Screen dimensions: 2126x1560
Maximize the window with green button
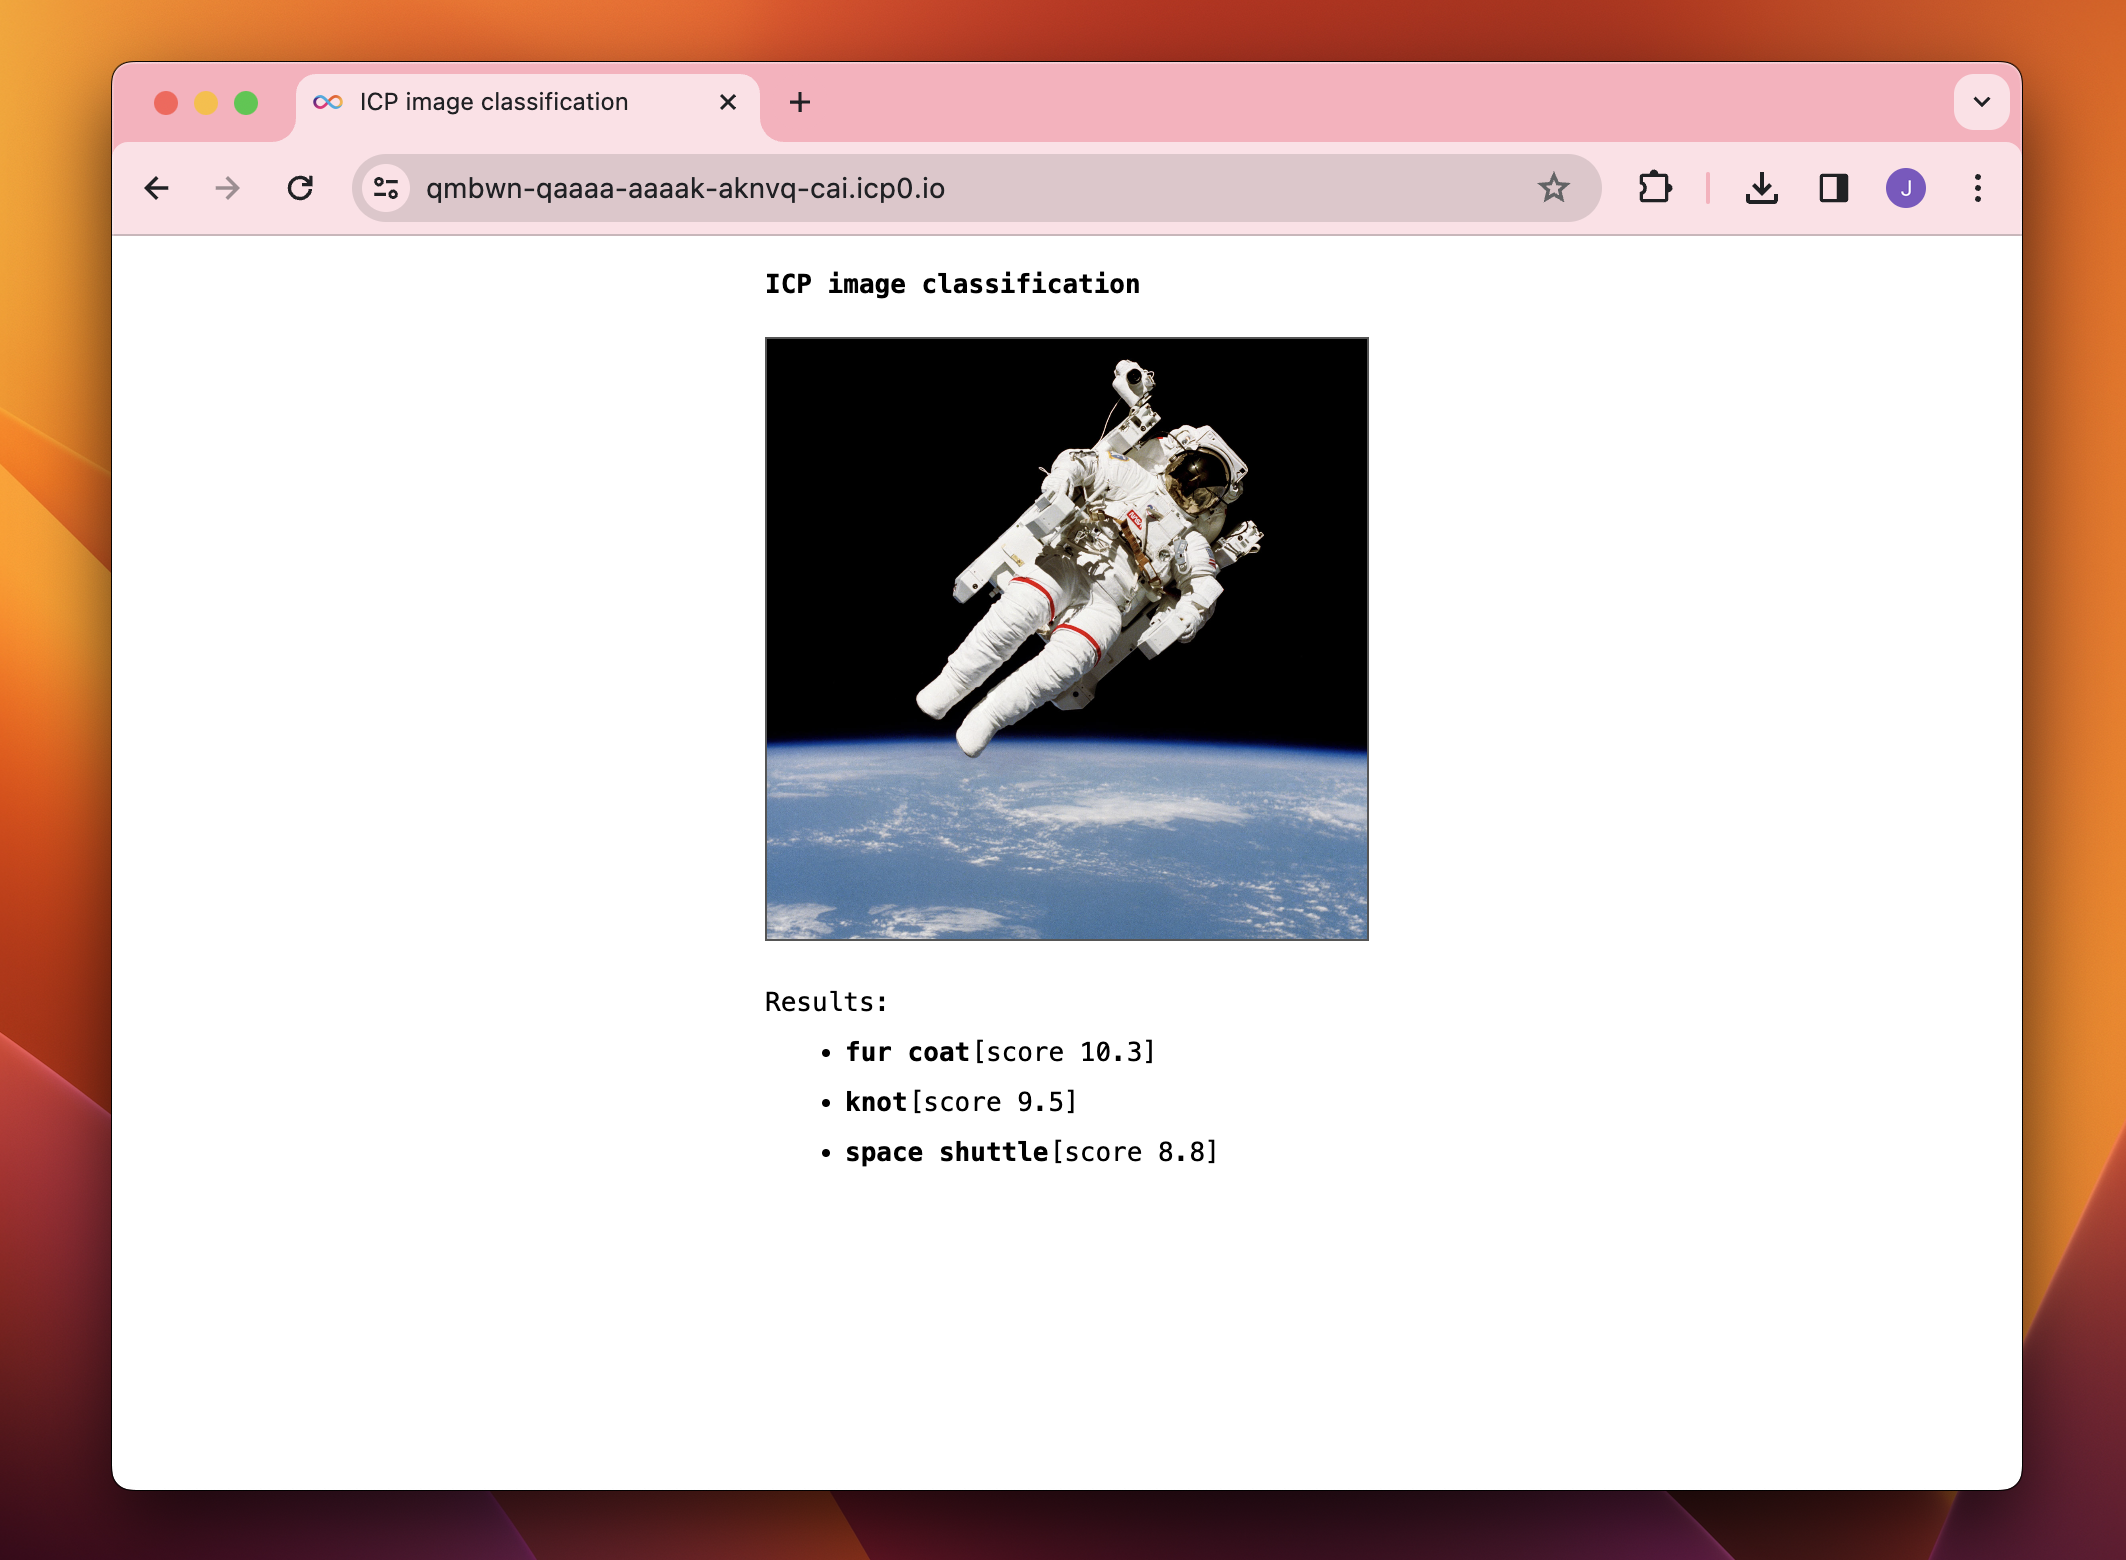click(246, 103)
